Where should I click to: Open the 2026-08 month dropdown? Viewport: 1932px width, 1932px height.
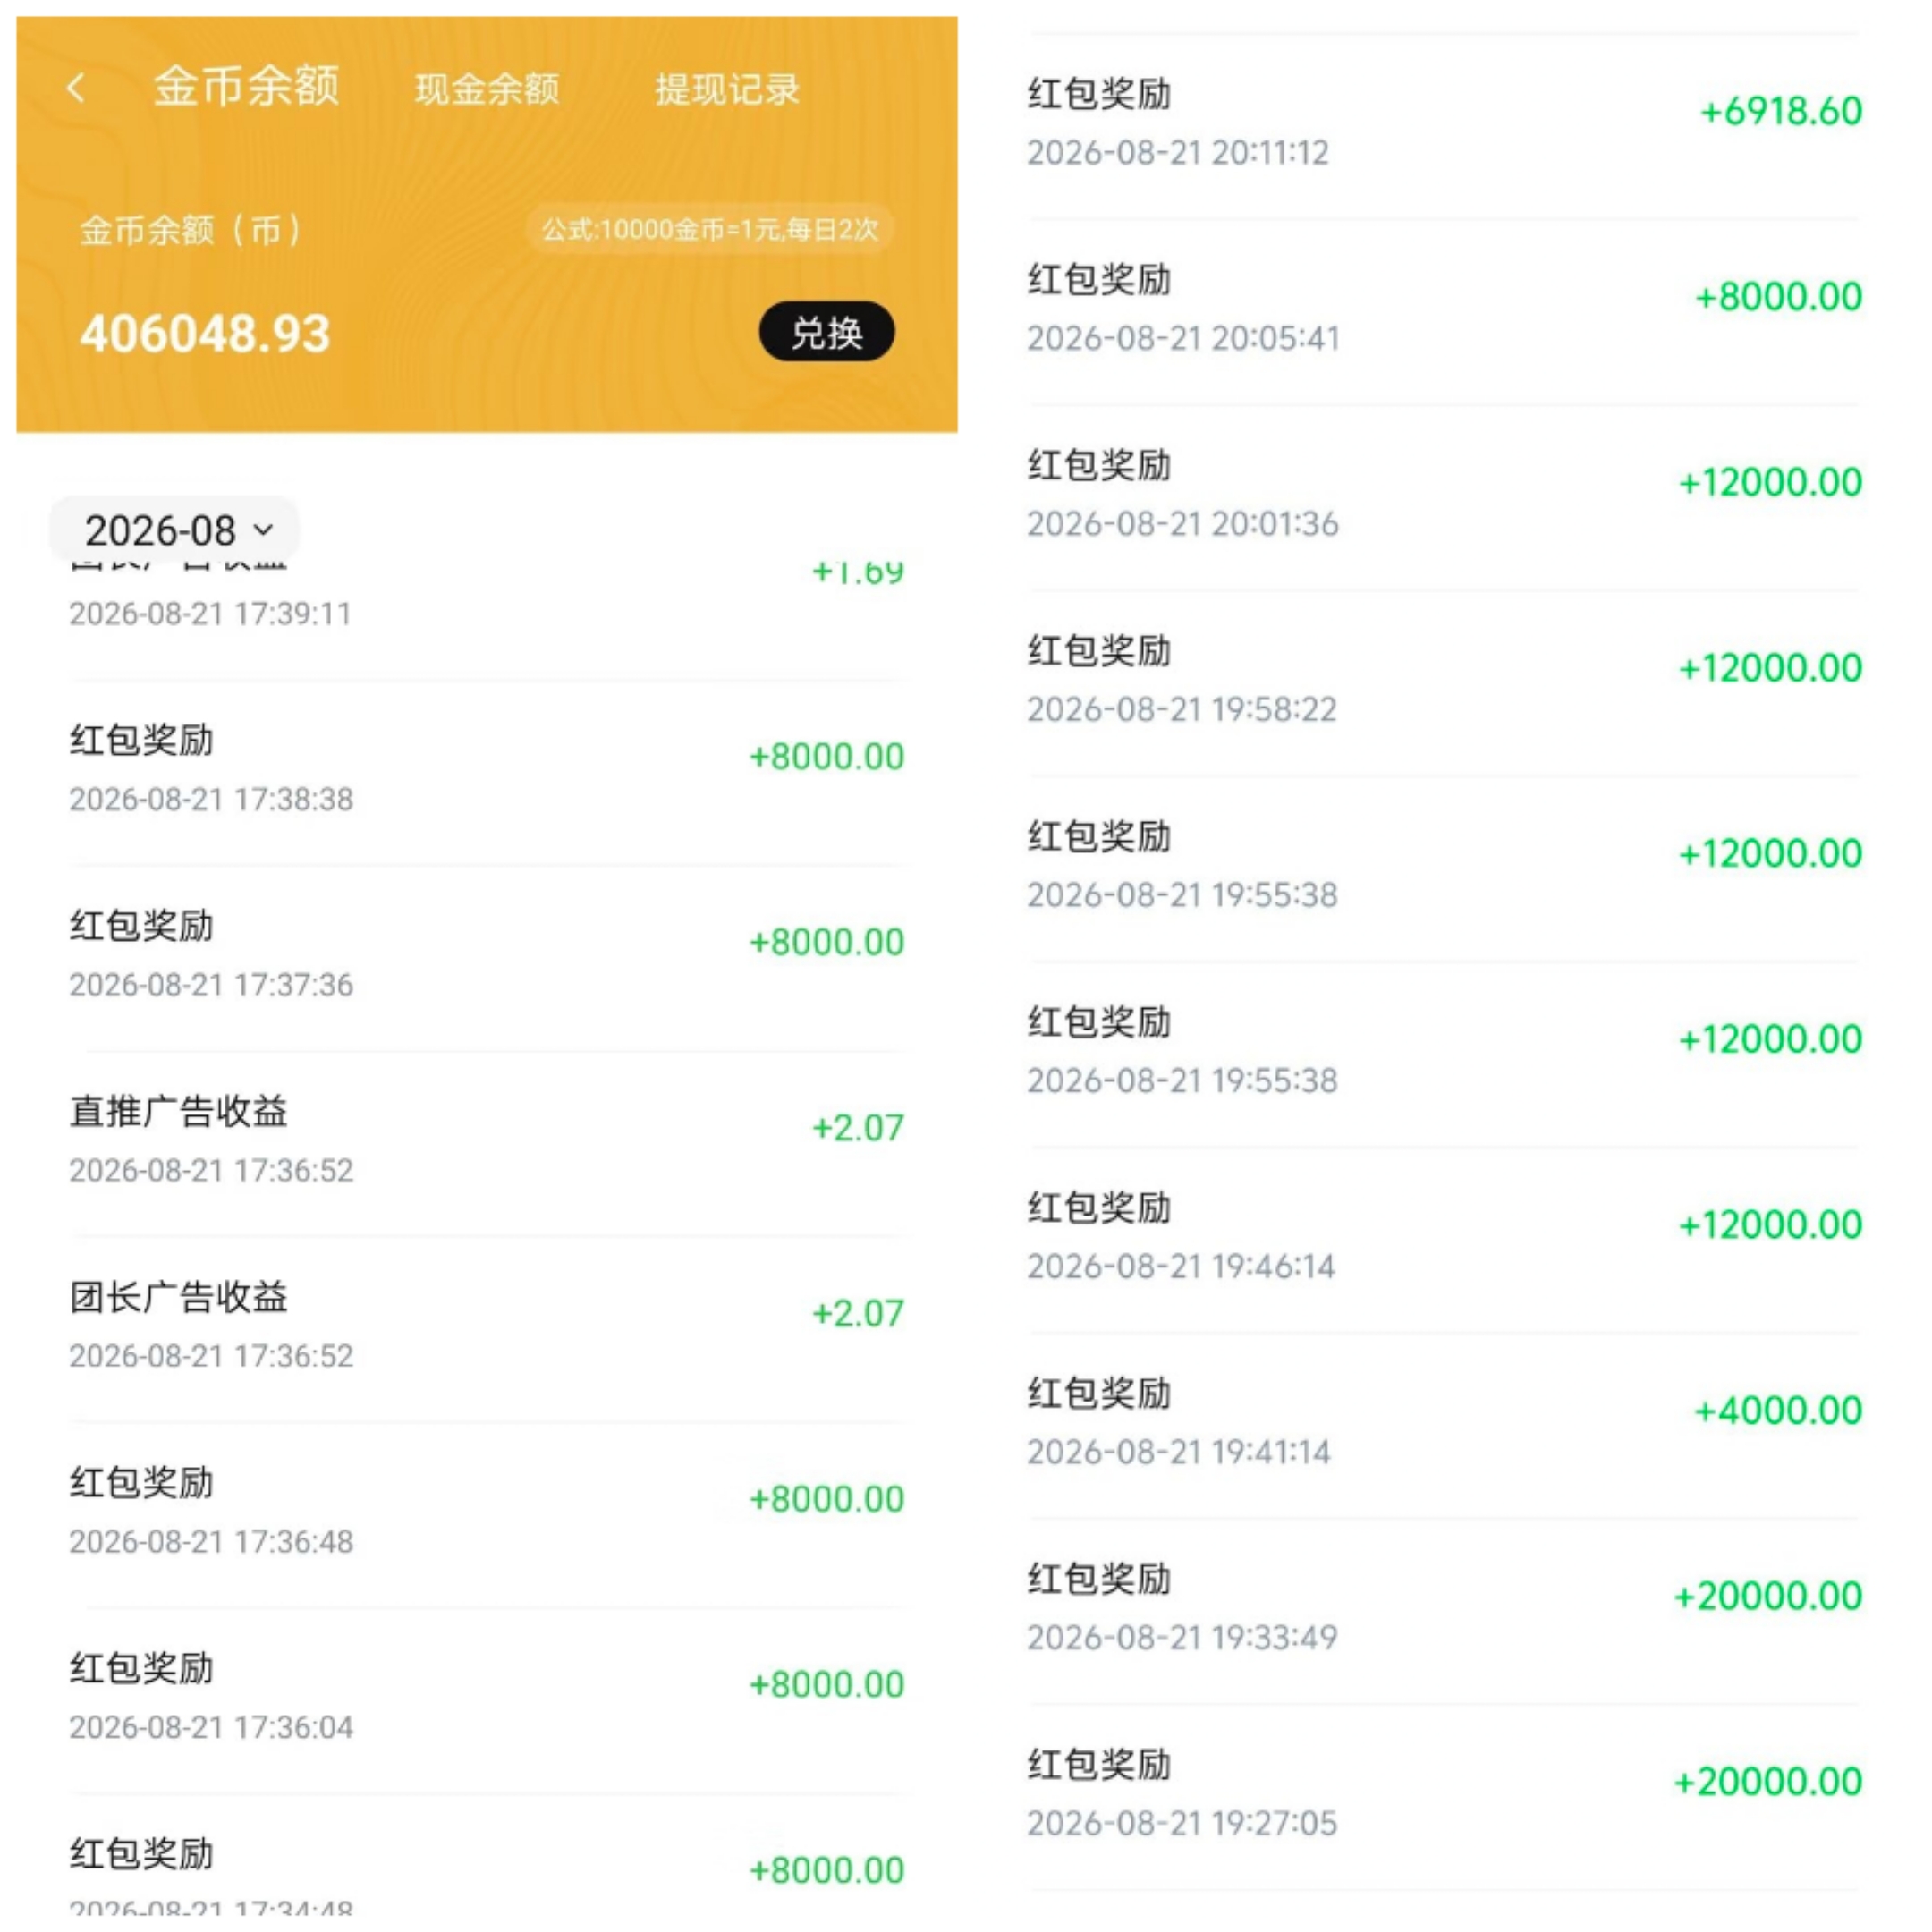(x=175, y=529)
